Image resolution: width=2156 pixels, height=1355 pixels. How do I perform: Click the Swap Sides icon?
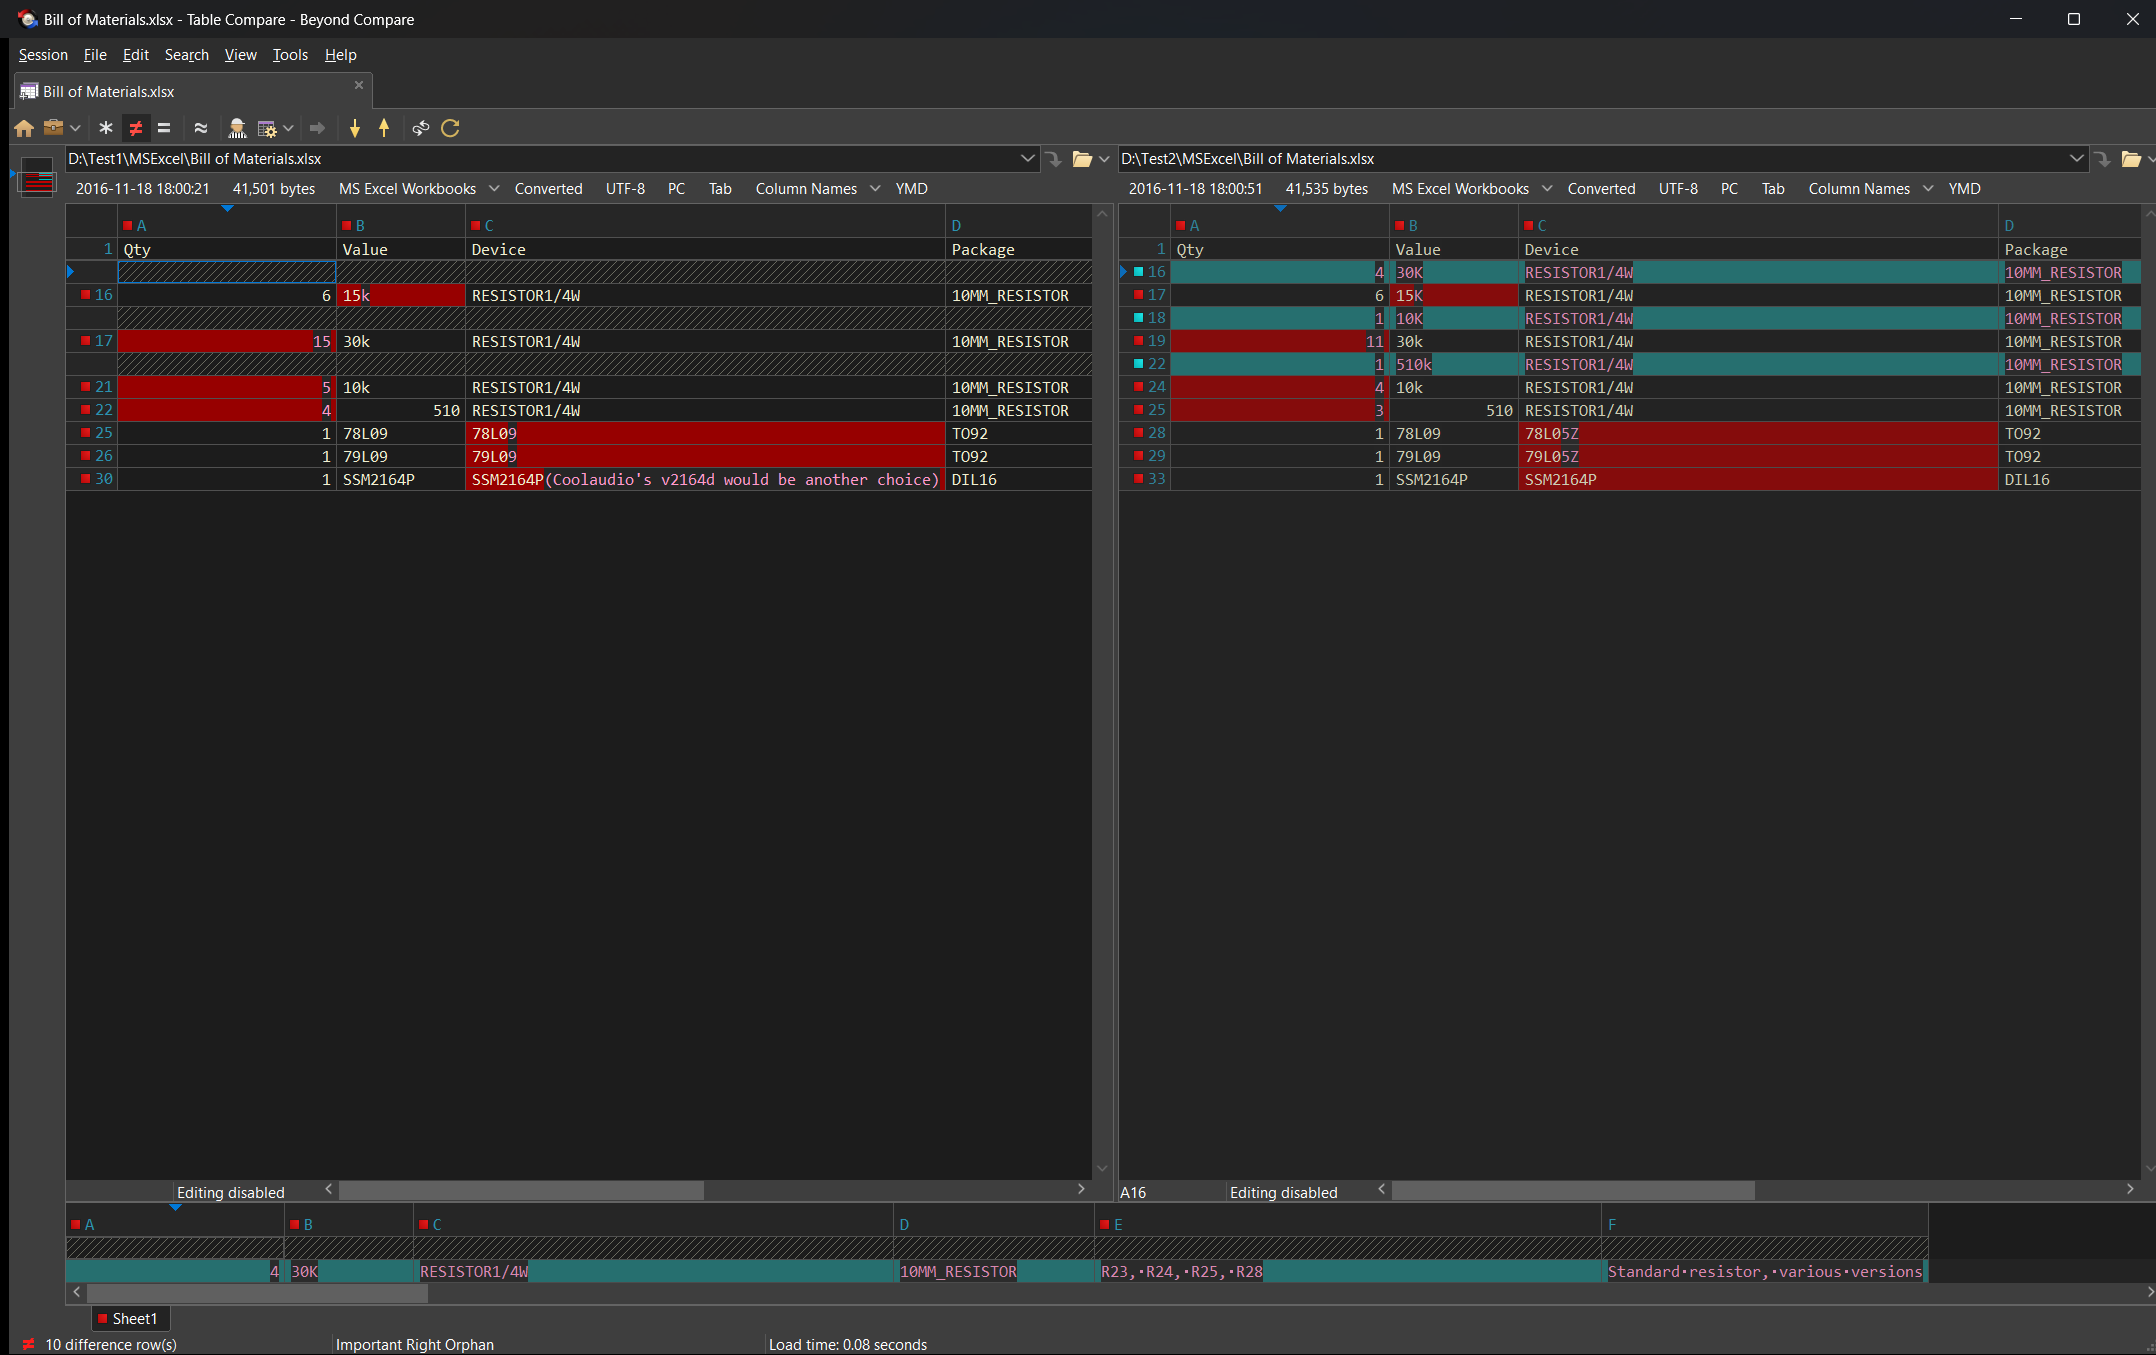point(421,128)
